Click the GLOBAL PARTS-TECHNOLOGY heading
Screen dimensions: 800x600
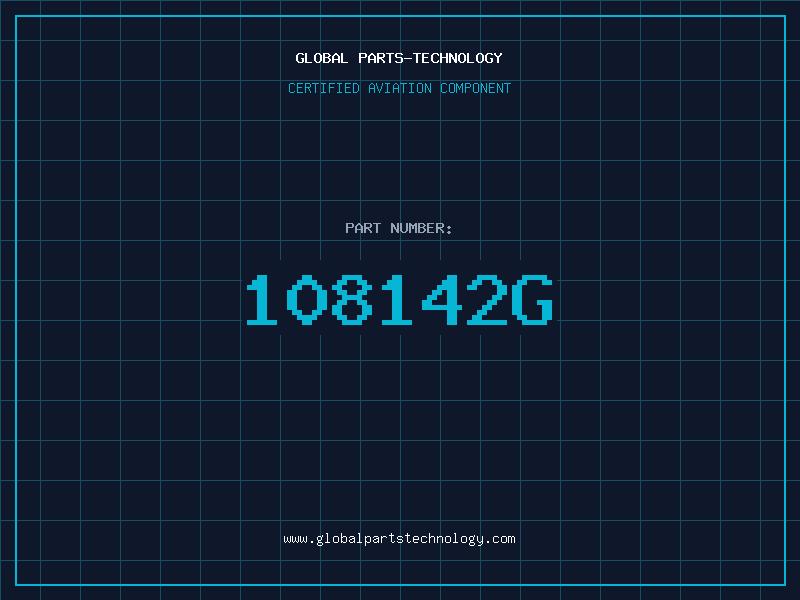pyautogui.click(x=399, y=58)
